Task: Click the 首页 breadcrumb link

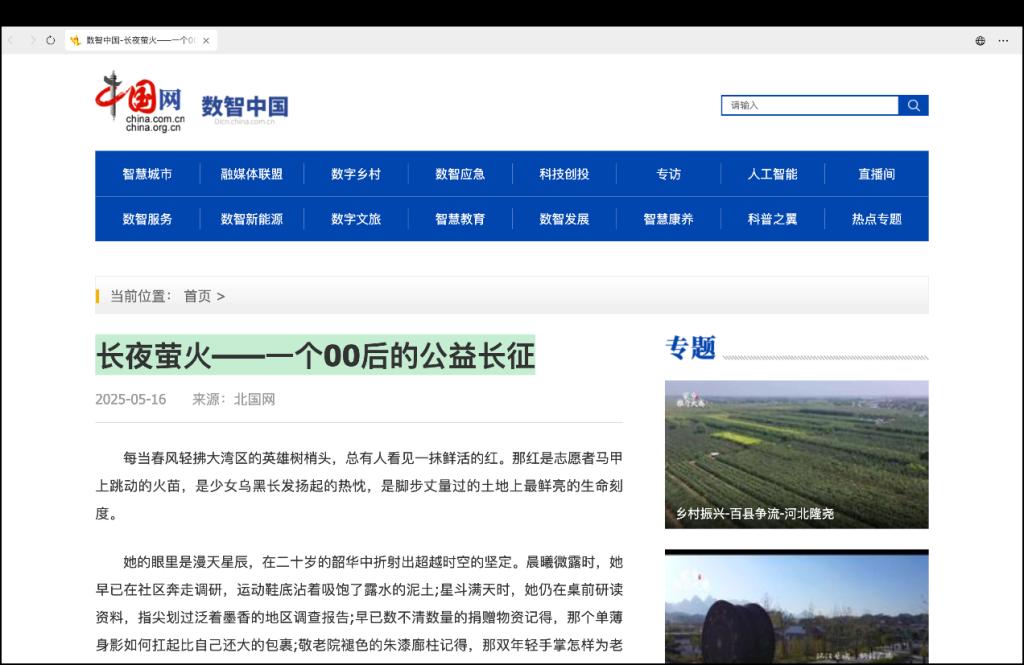Action: tap(197, 296)
